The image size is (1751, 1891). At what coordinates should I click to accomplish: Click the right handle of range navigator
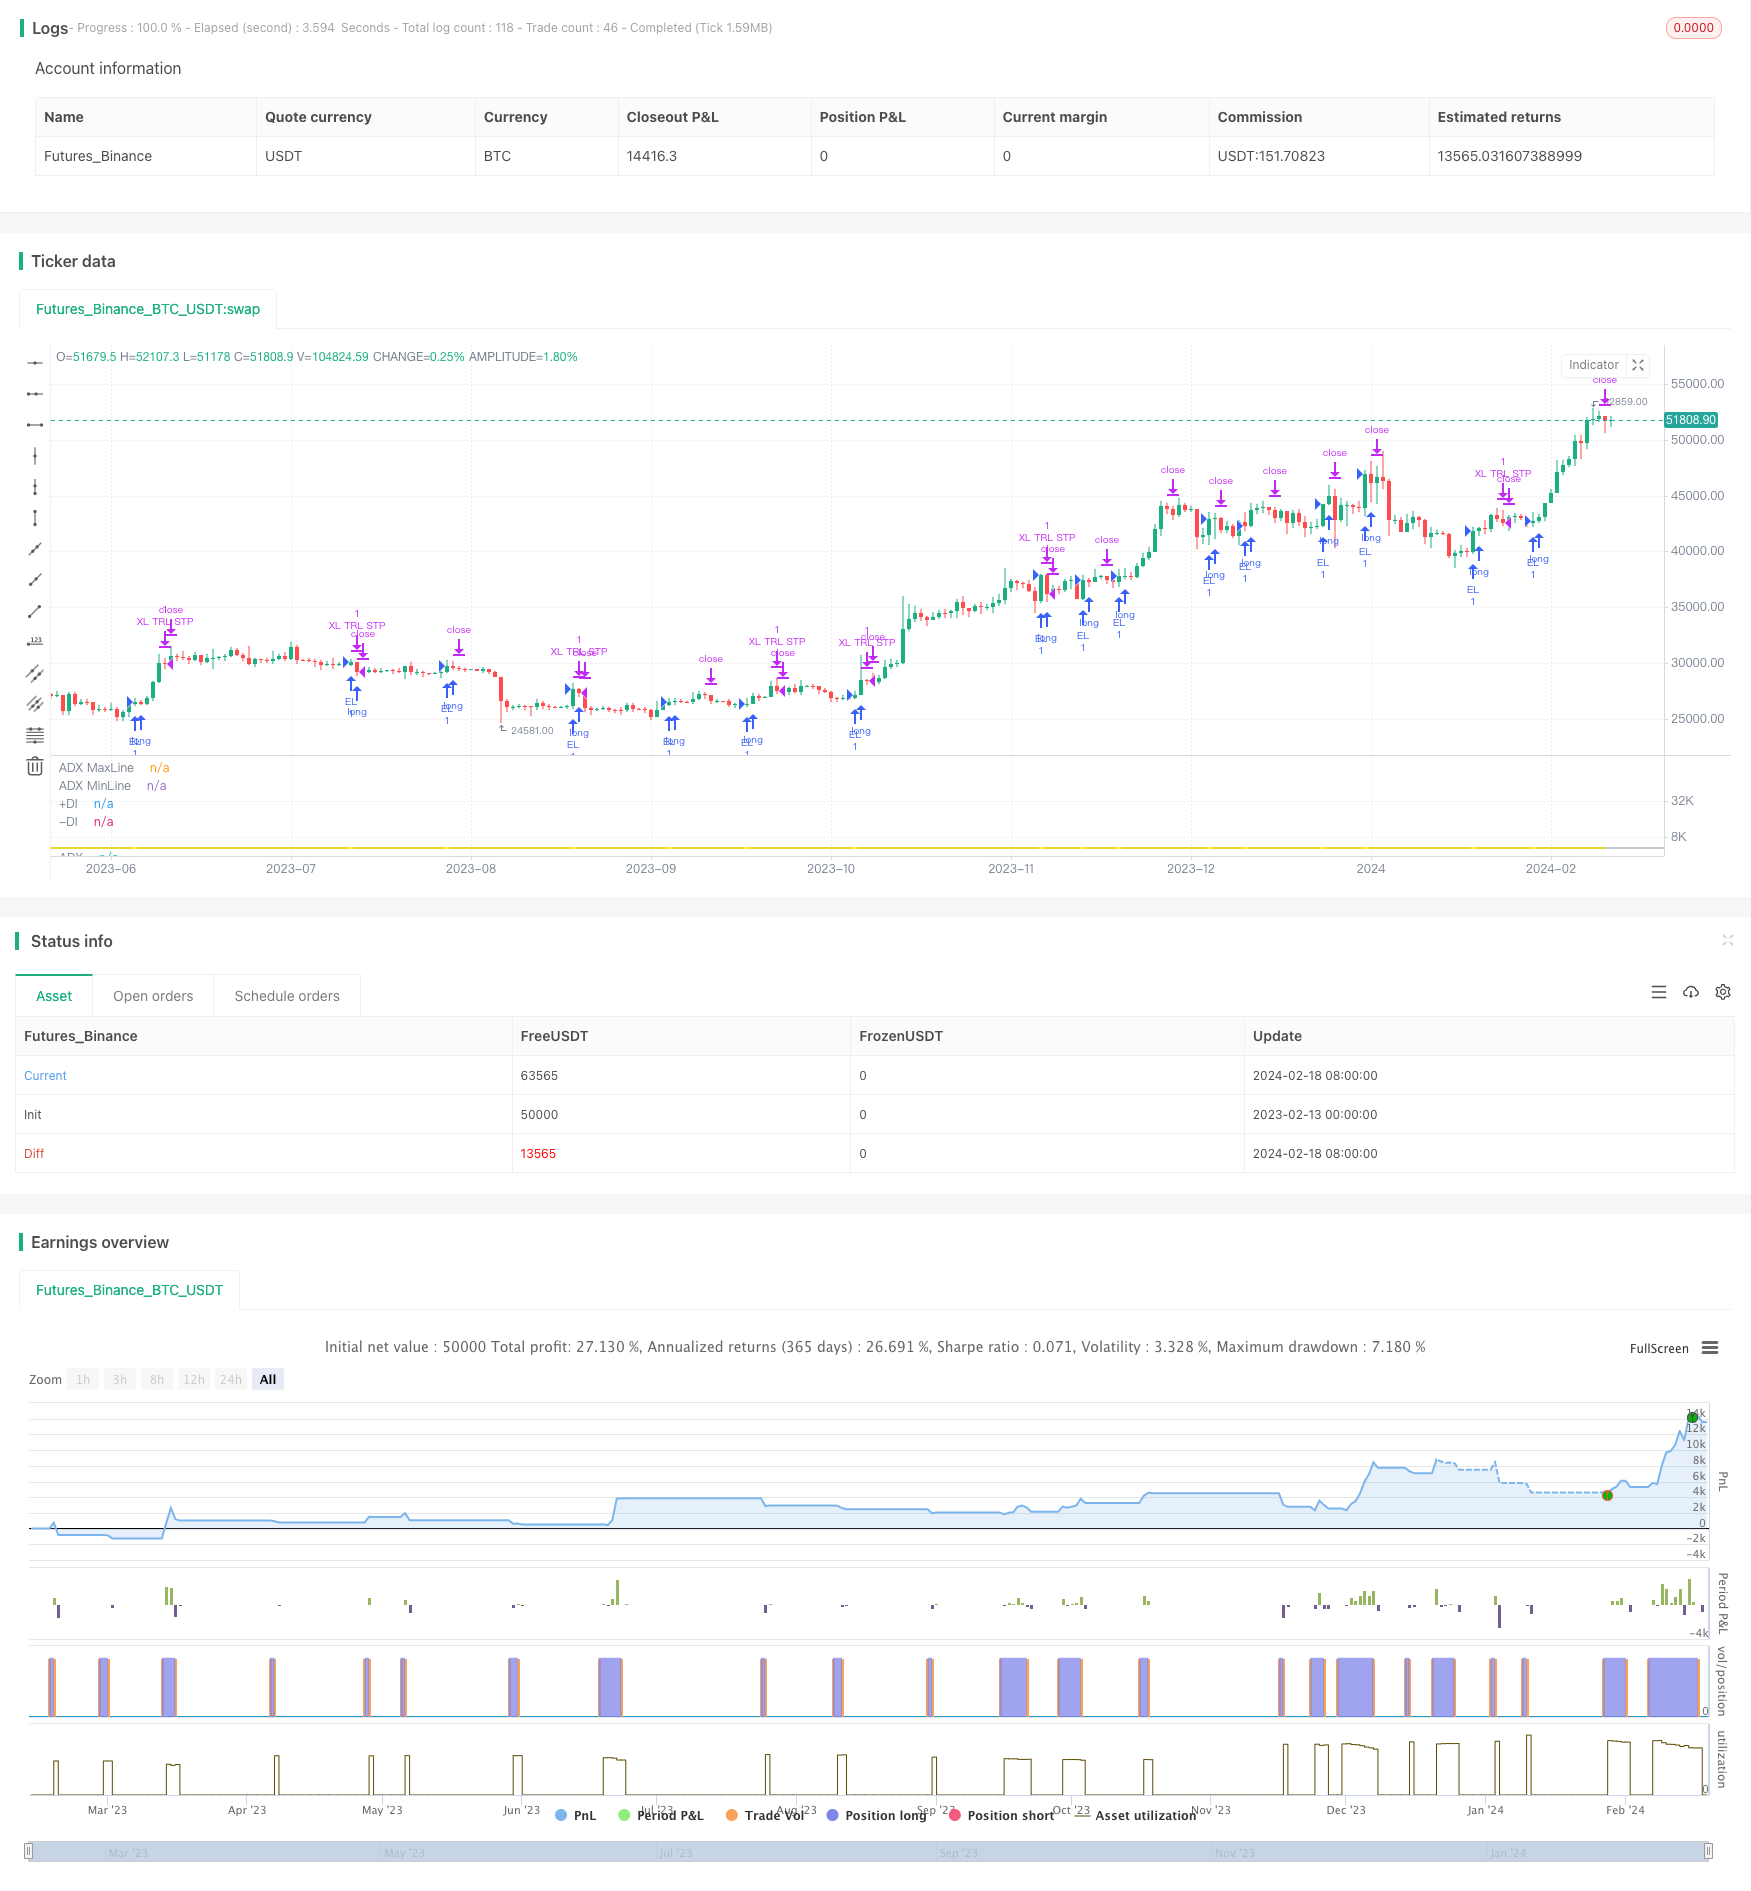coord(1710,1851)
